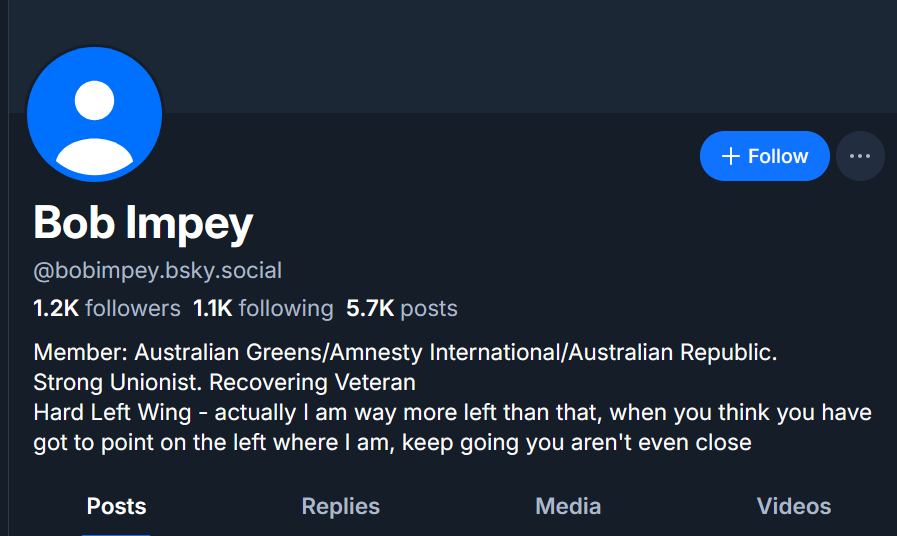Click the "Strong Unionist. Recovering Veteran" line
Image resolution: width=897 pixels, height=536 pixels.
(x=224, y=382)
